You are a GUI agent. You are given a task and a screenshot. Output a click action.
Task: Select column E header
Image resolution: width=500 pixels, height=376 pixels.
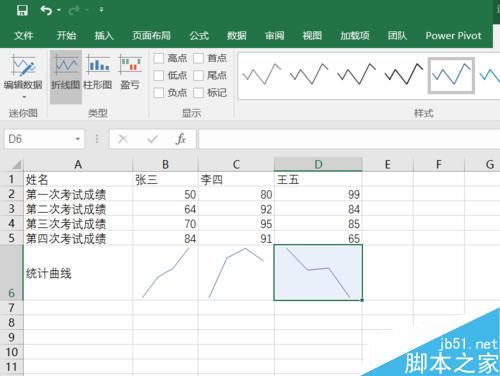388,164
